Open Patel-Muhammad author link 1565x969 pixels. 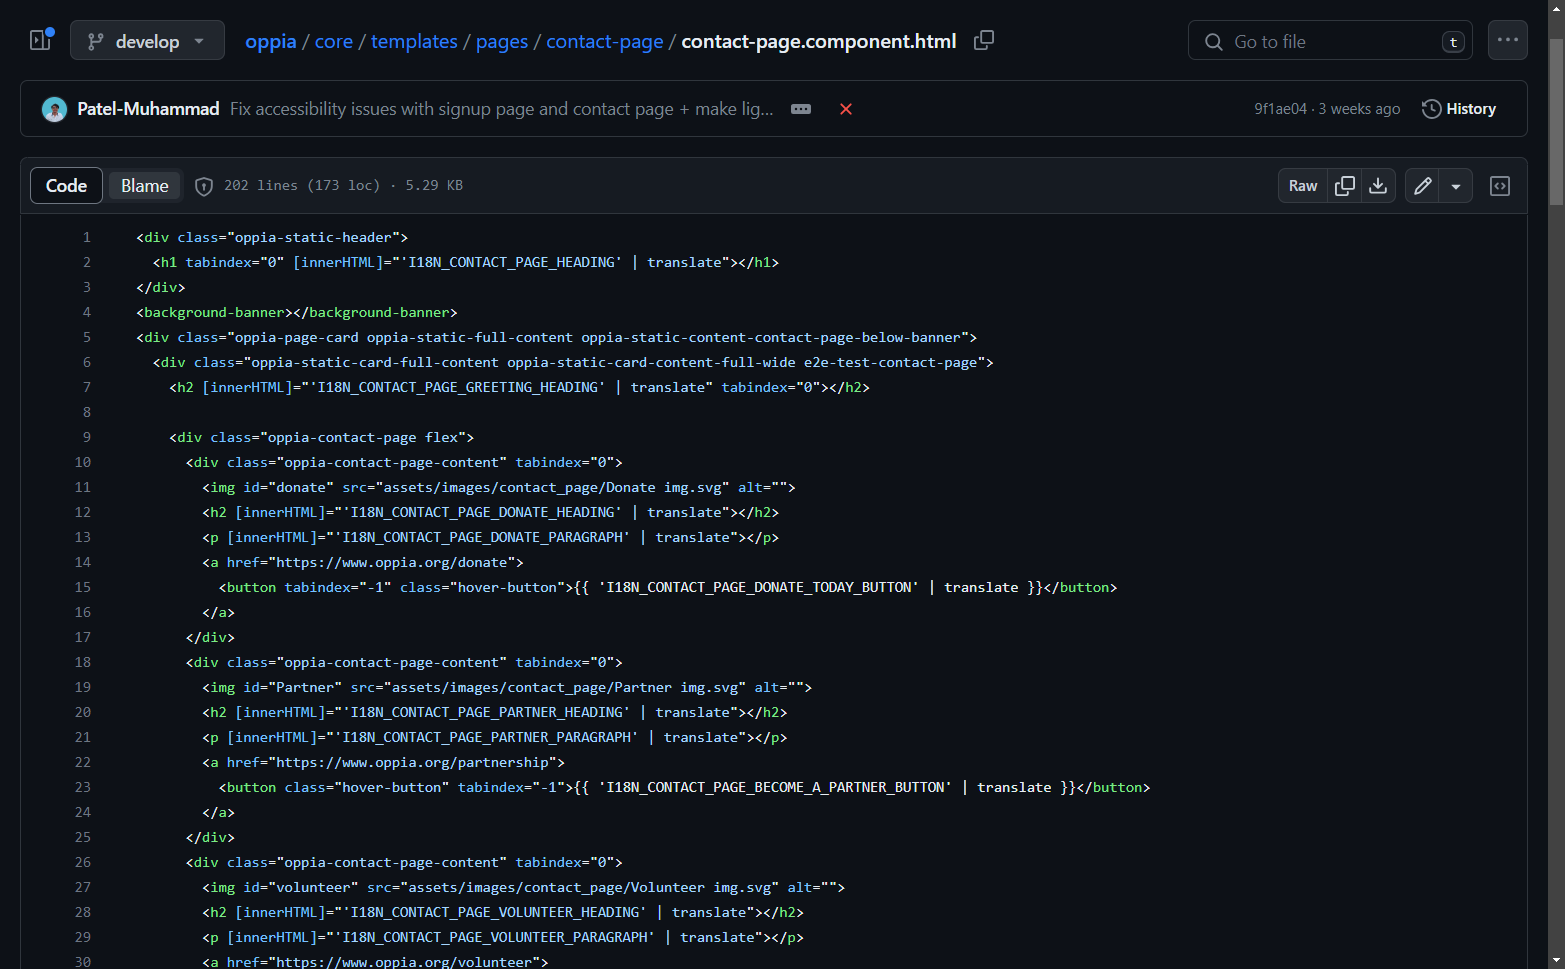(x=148, y=109)
